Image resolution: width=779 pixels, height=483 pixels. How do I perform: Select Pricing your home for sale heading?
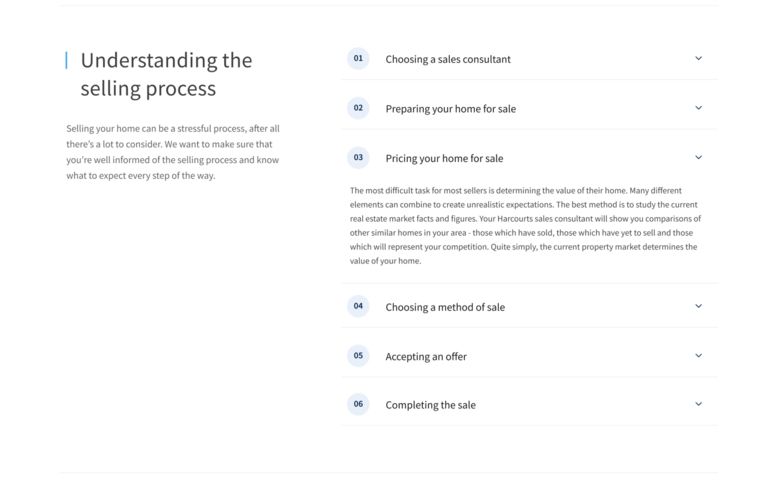[x=444, y=159]
